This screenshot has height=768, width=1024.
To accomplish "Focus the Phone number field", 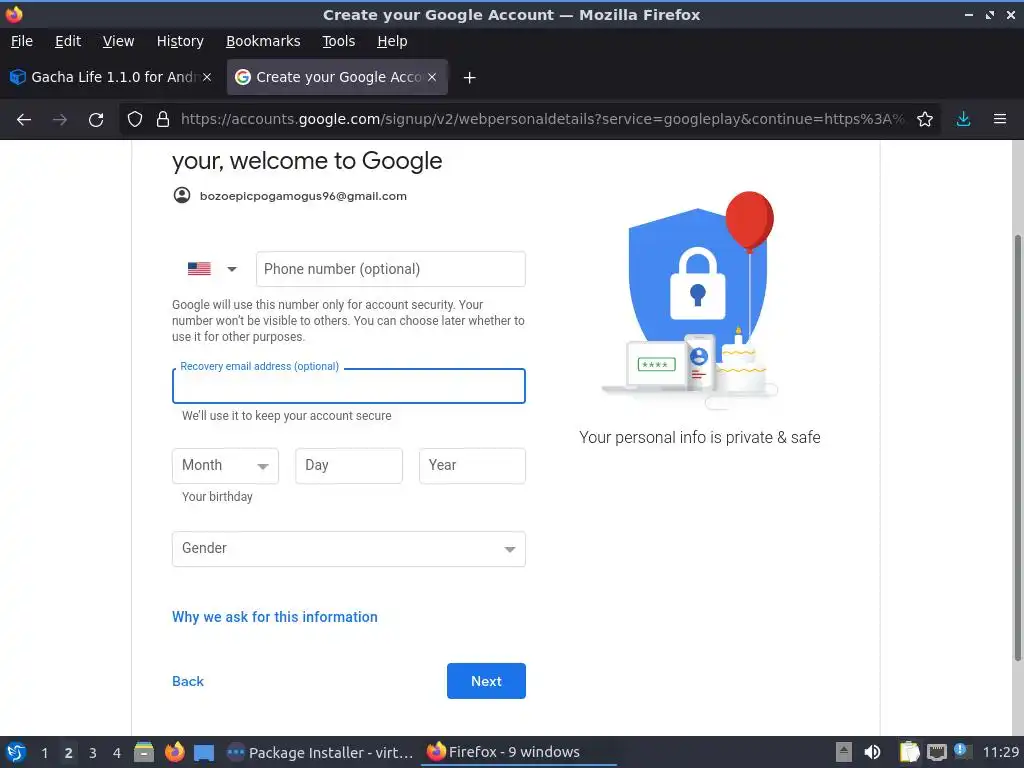I will (391, 269).
